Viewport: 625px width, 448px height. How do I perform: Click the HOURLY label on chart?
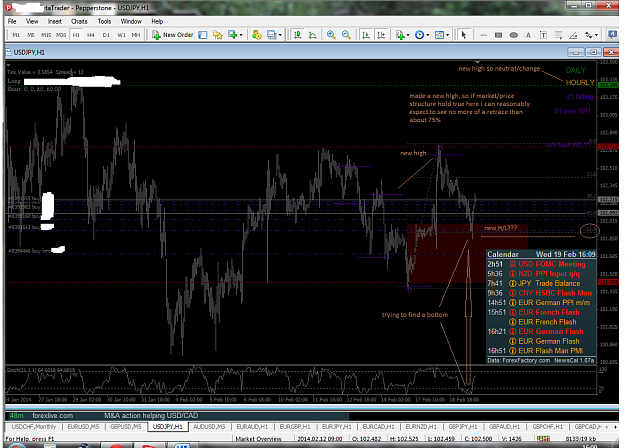(580, 83)
